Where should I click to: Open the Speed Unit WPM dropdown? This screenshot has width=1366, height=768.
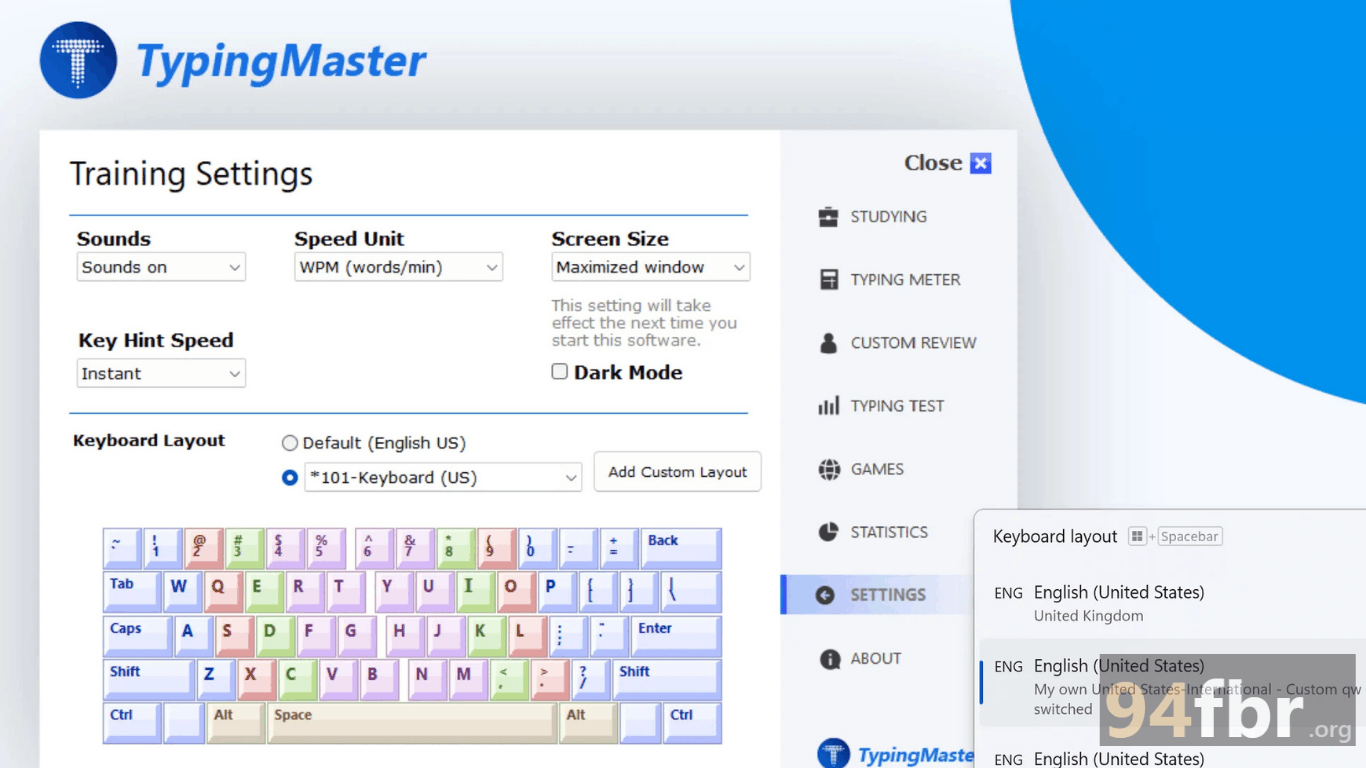(398, 267)
